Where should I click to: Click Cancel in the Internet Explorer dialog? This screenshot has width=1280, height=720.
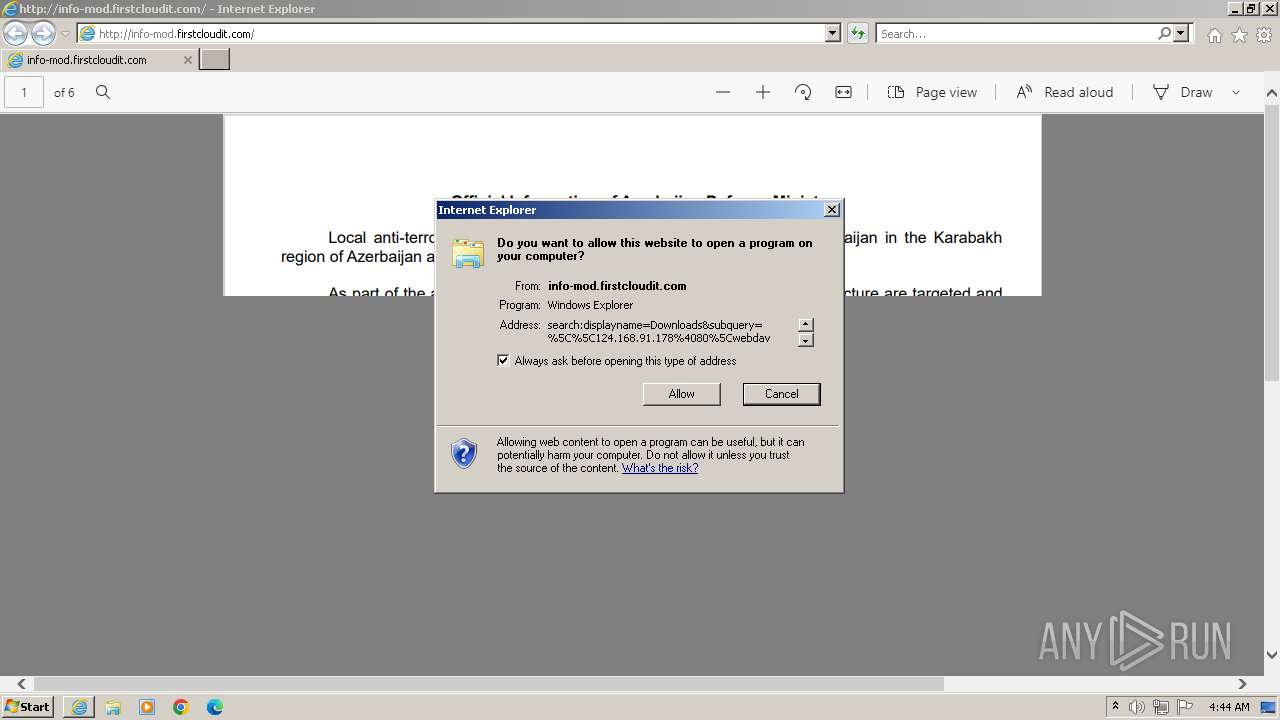pos(781,394)
